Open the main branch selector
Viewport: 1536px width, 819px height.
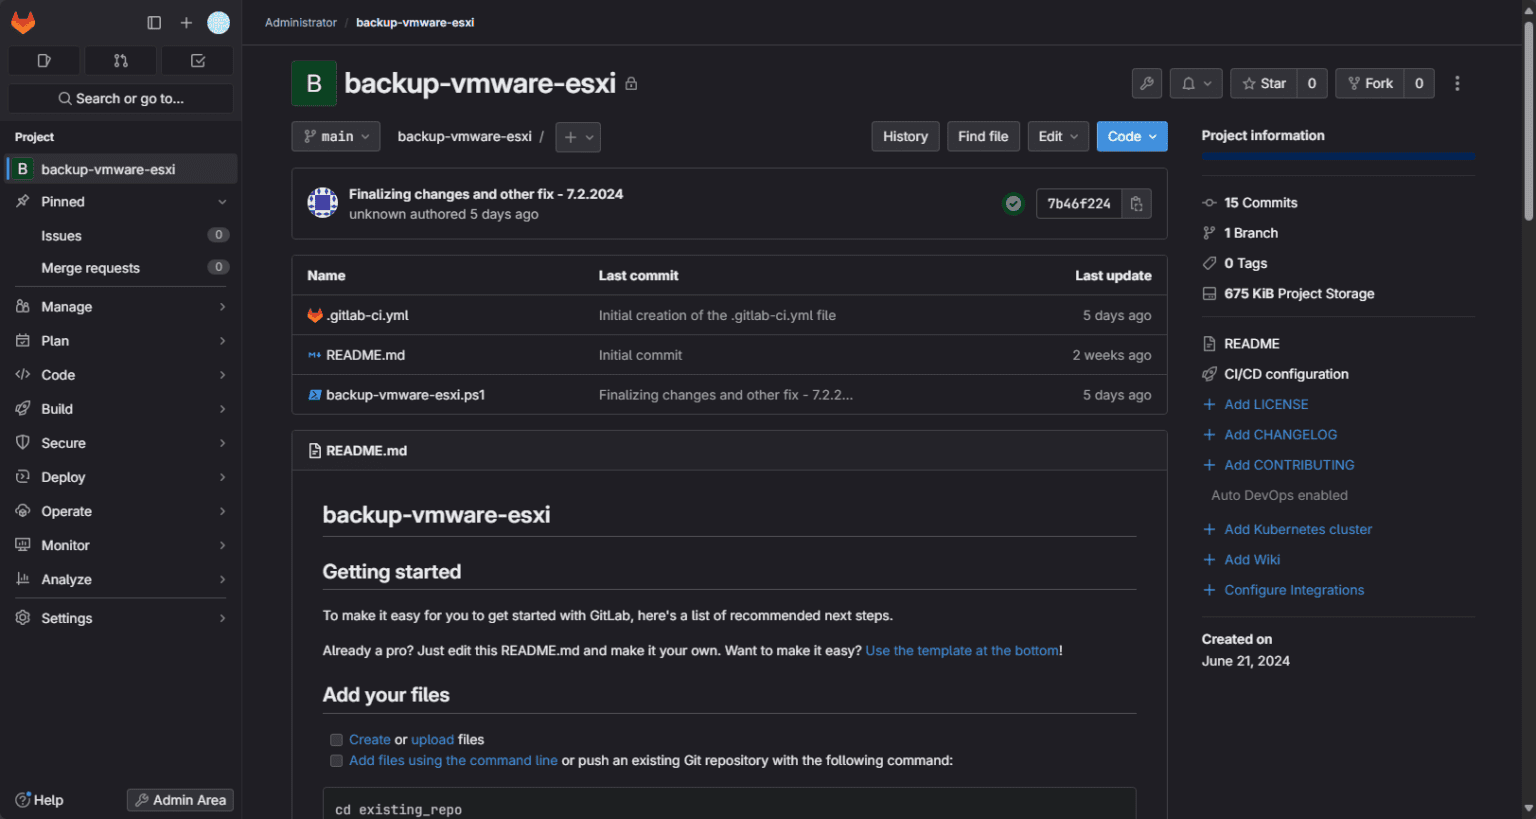335,136
